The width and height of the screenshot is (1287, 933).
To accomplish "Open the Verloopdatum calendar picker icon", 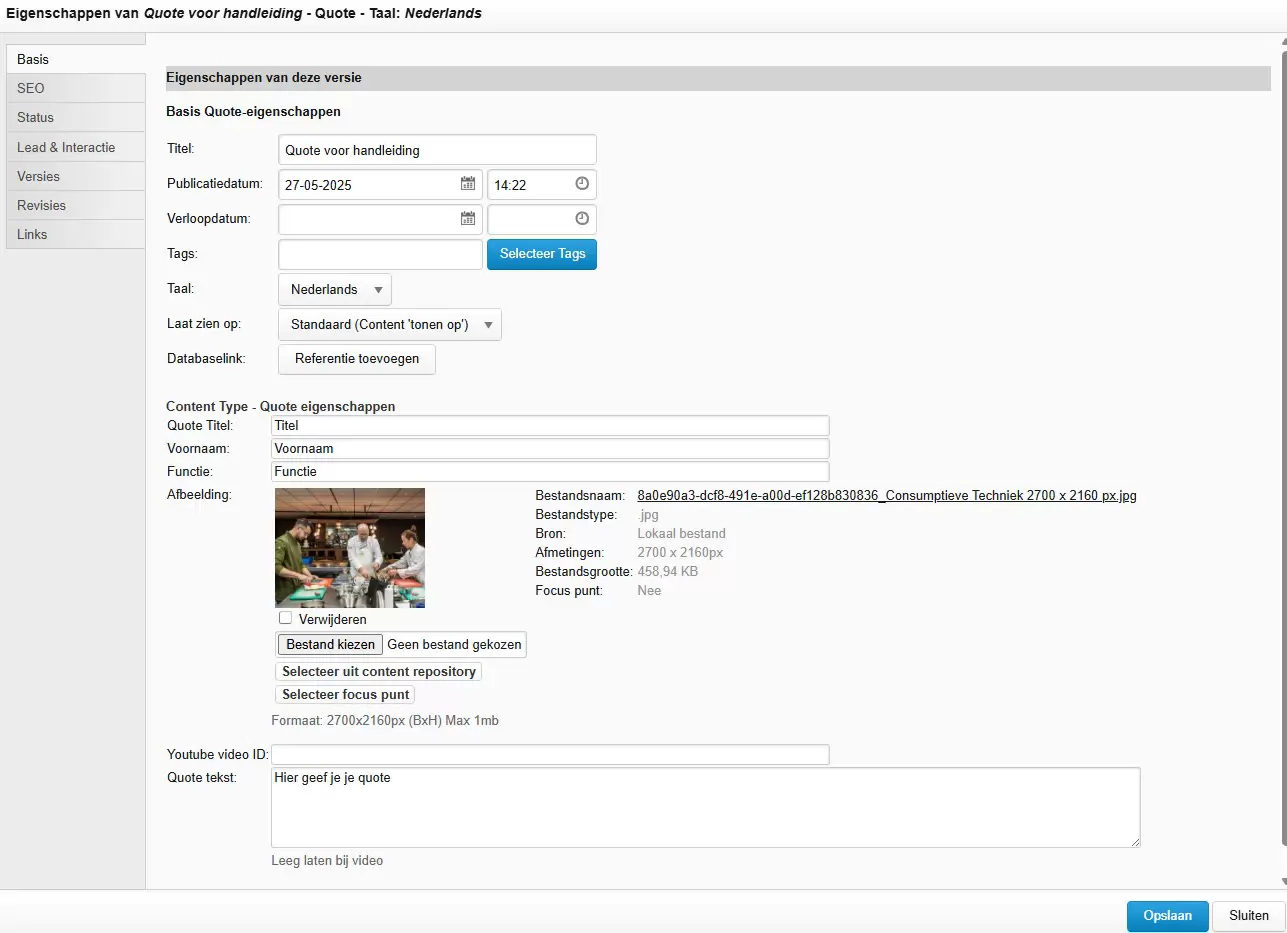I will [468, 218].
